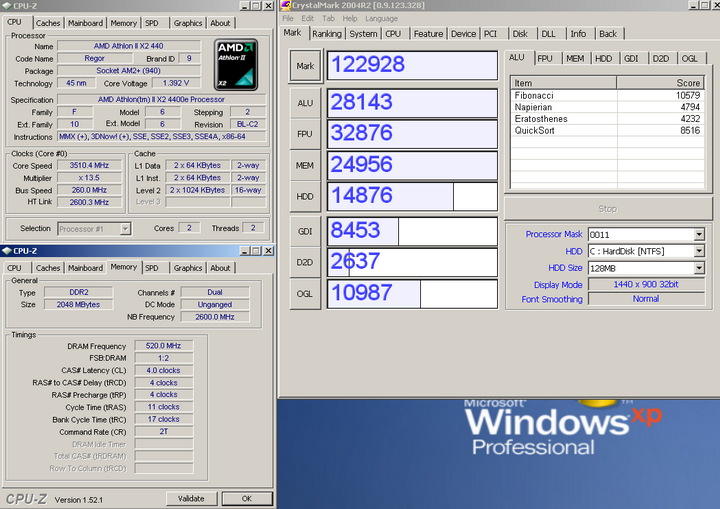Image resolution: width=720 pixels, height=509 pixels.
Task: Click the lower CPU-Z window title icon
Action: pyautogui.click(x=7, y=251)
